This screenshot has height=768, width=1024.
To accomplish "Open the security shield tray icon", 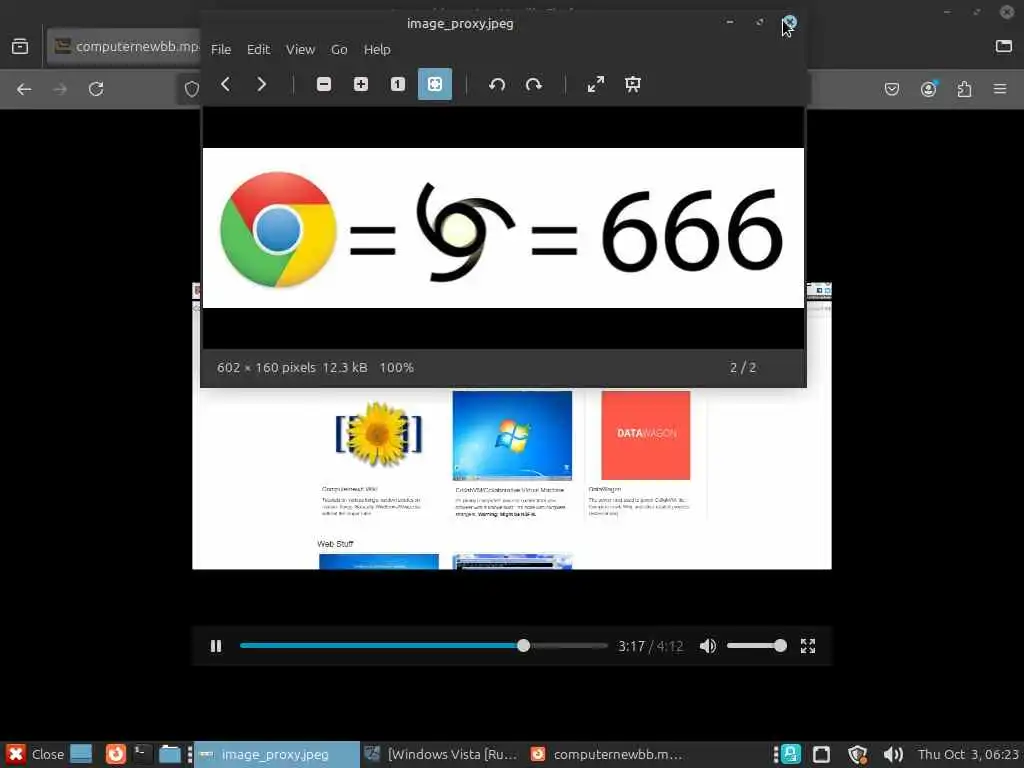I will click(x=857, y=754).
